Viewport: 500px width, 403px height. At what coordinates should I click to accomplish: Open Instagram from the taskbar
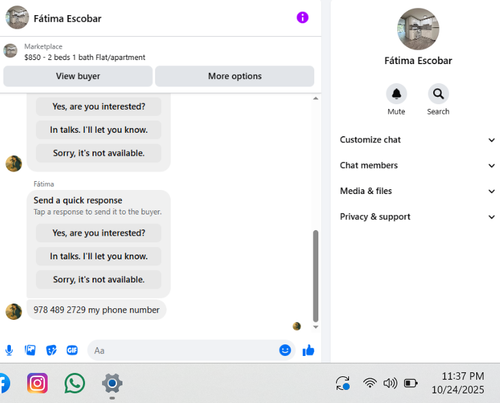tap(37, 383)
